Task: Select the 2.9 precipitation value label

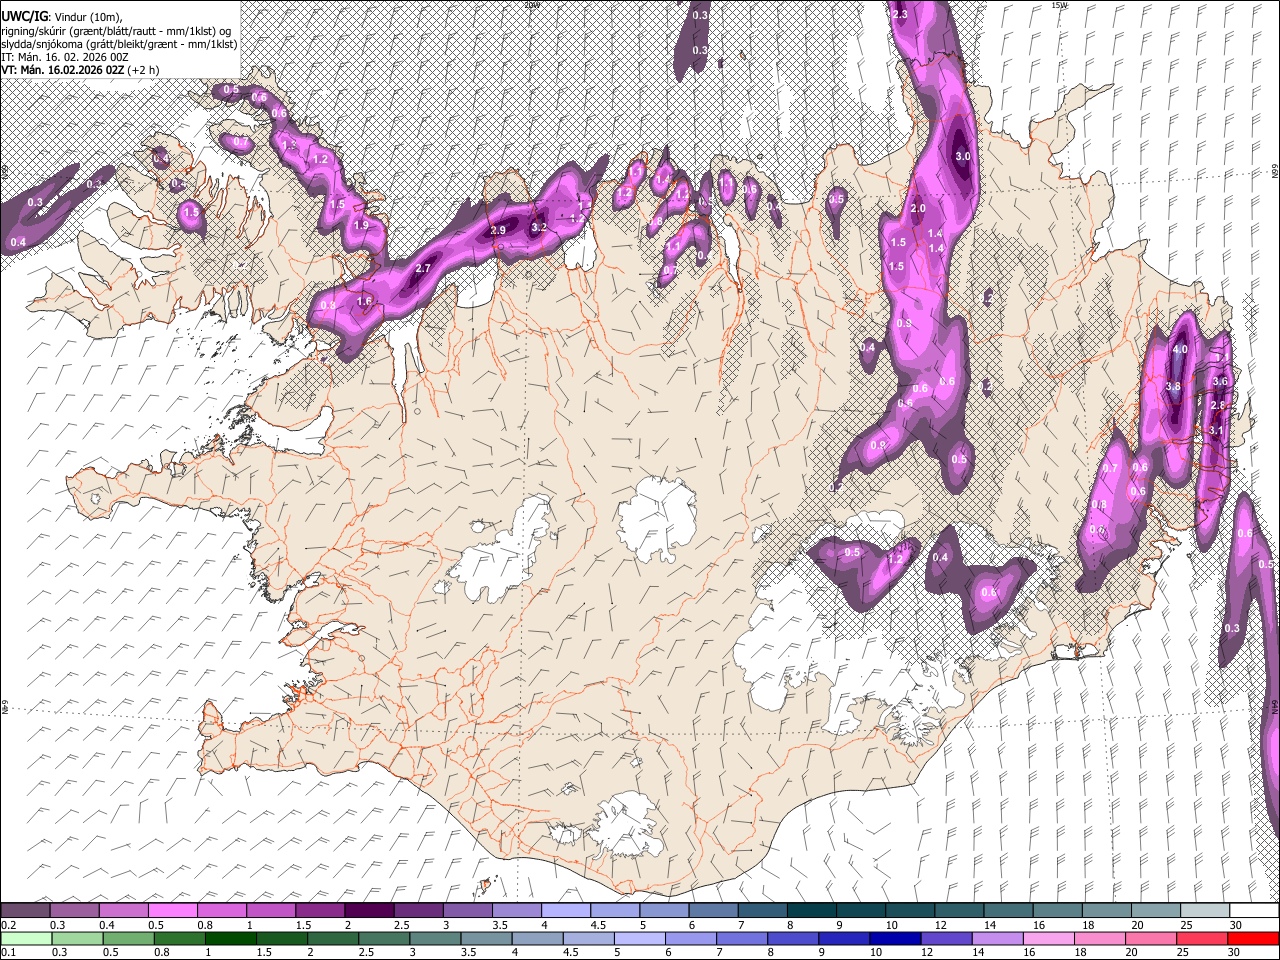Action: tap(498, 231)
